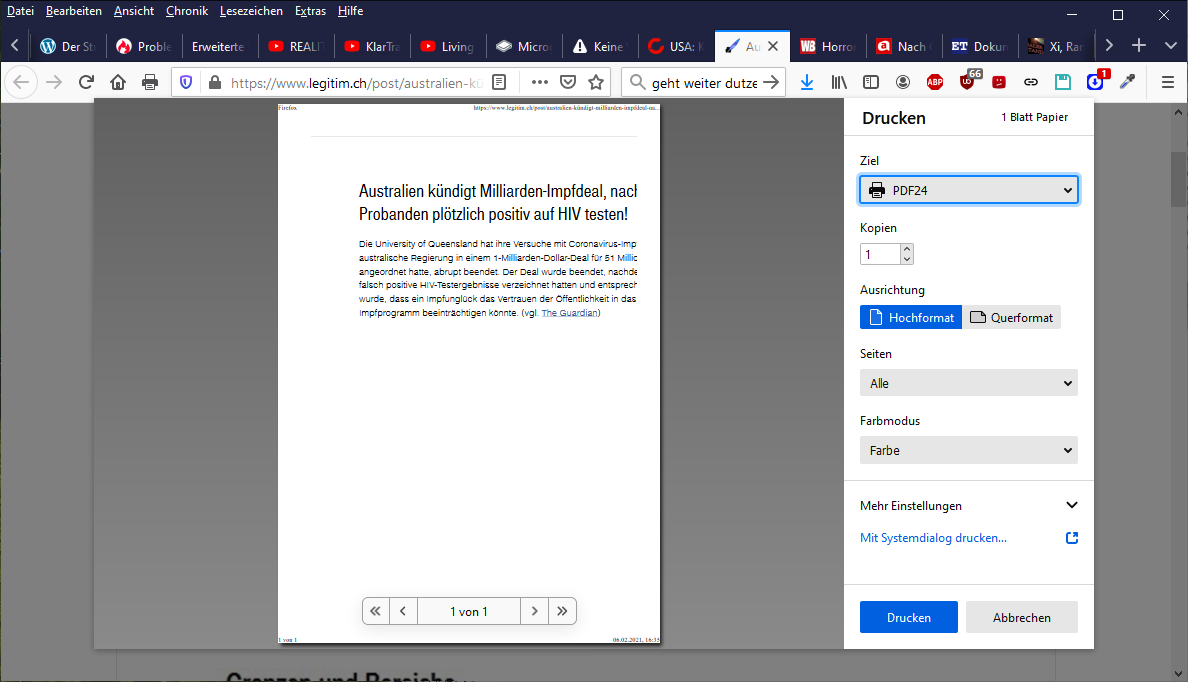
Task: Go to next preview page
Action: [x=535, y=611]
